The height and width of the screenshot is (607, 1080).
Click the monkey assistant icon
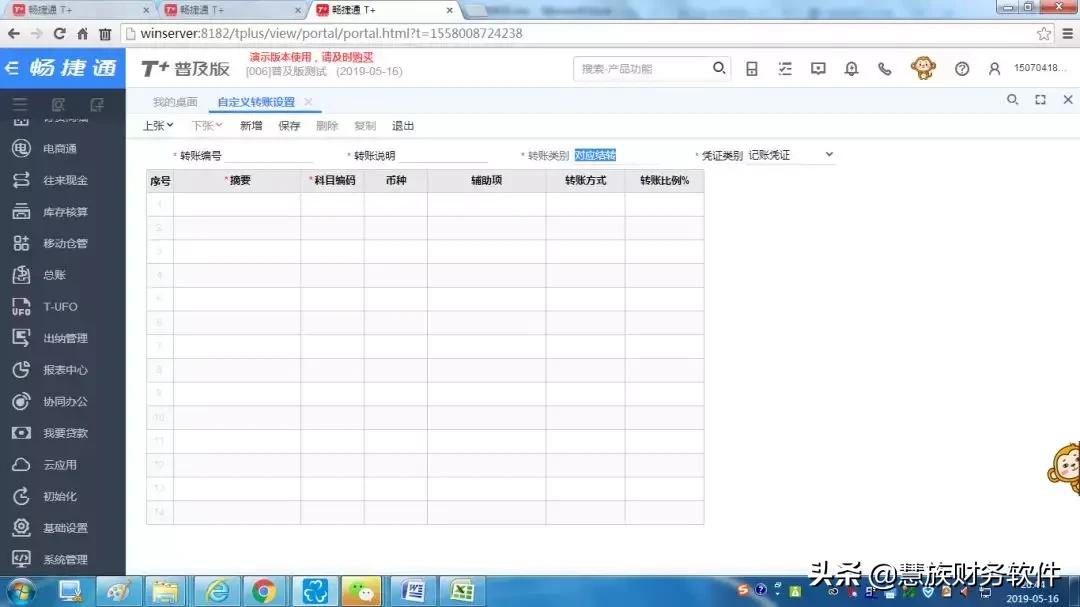tap(922, 68)
